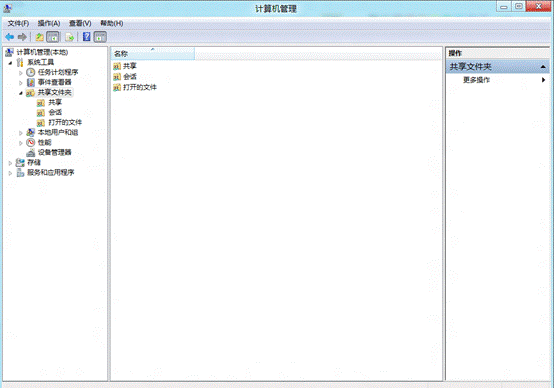Click the Back arrow in toolbar
554x388 pixels.
coord(10,37)
